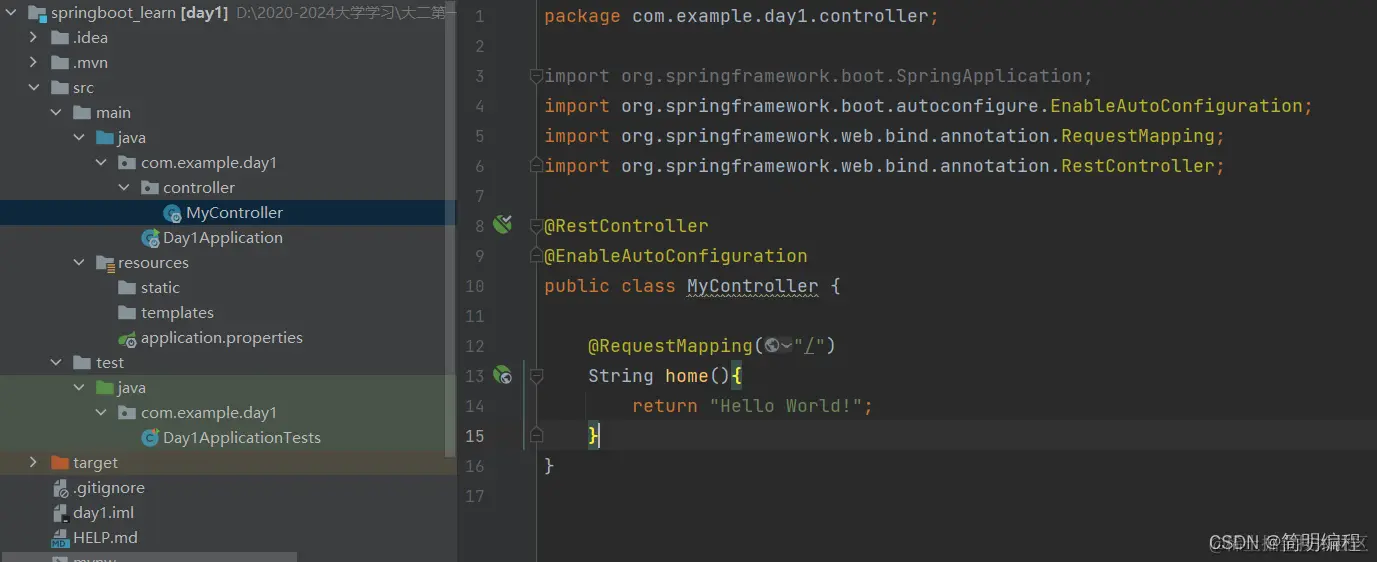This screenshot has width=1377, height=562.
Task: Click the MyController class name in code
Action: click(752, 286)
